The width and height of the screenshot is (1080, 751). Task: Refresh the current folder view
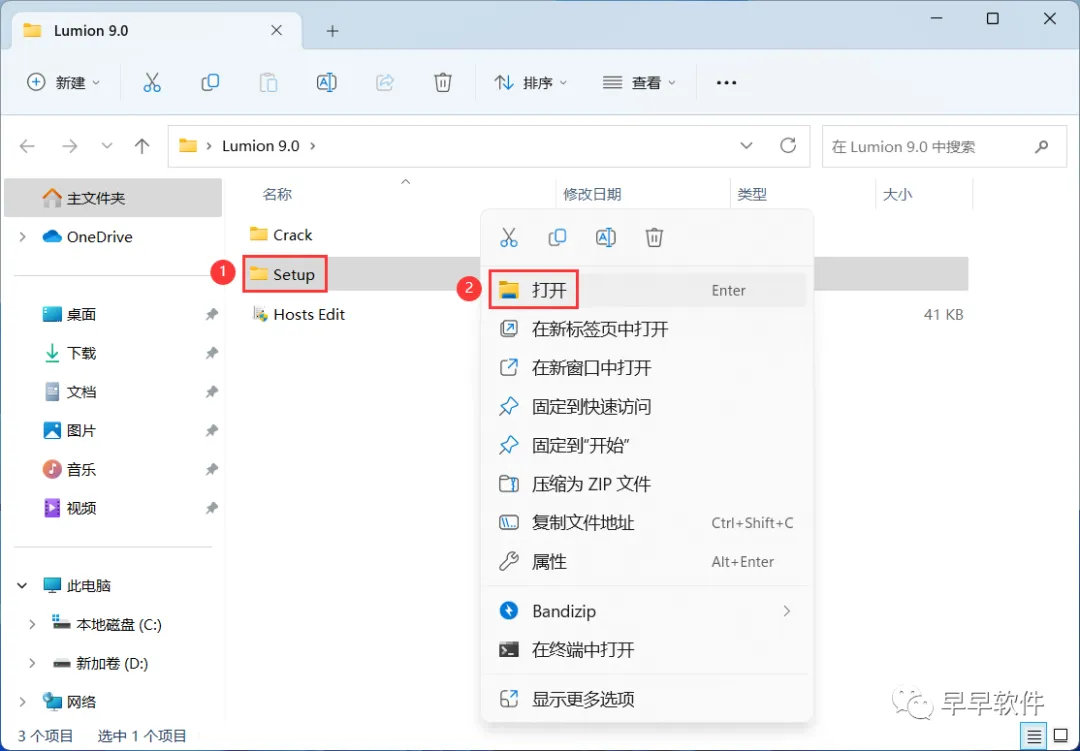click(x=788, y=145)
